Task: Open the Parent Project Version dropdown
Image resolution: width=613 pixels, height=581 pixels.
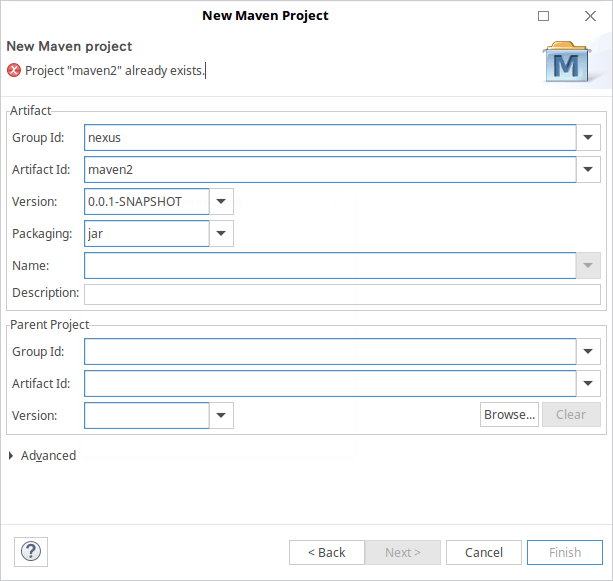Action: point(221,415)
